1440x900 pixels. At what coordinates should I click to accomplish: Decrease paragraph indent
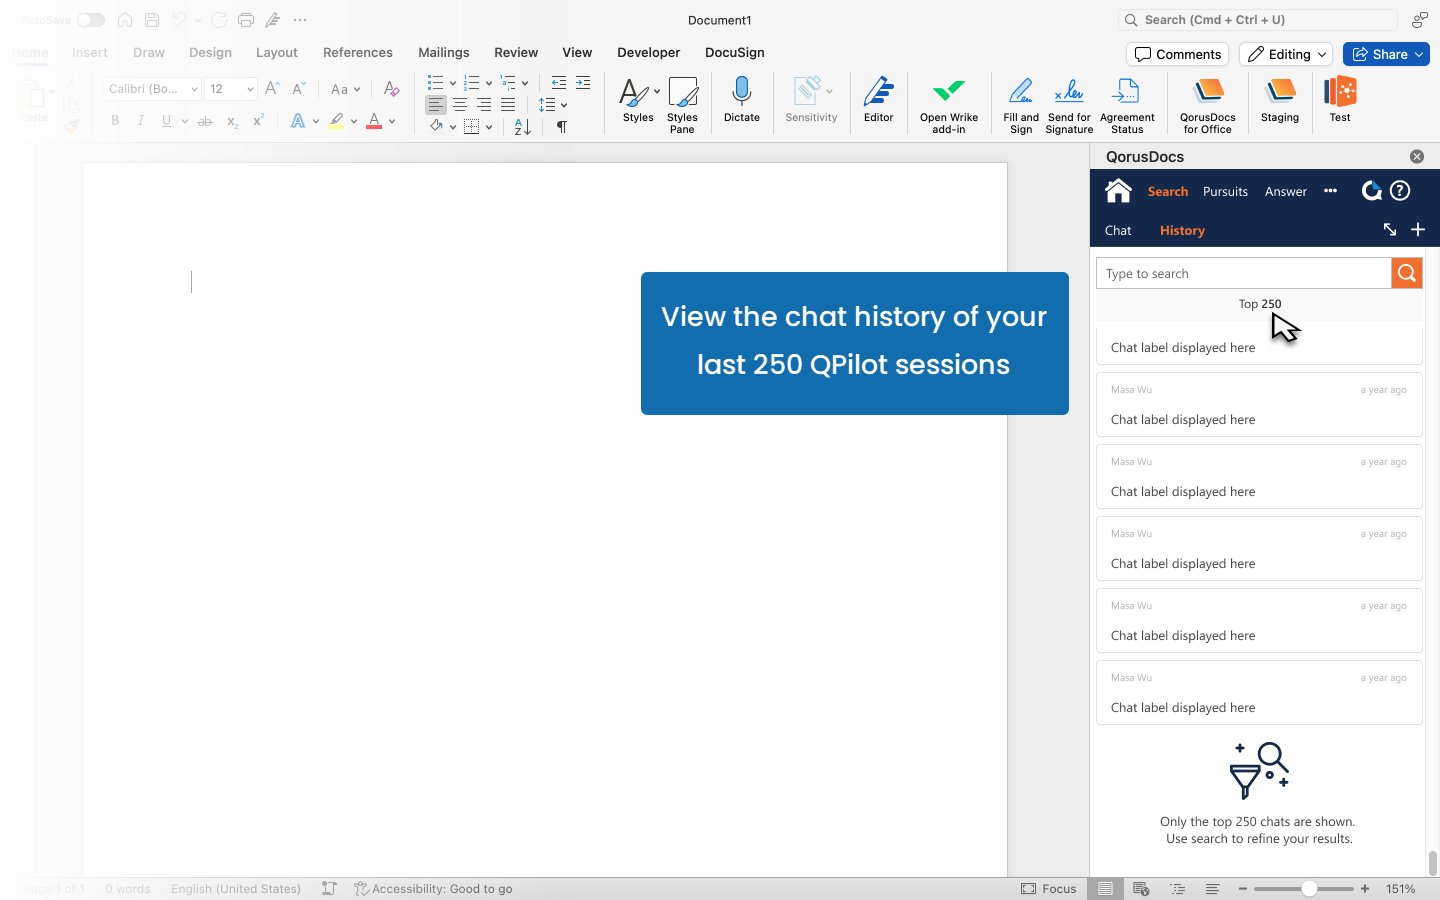[559, 83]
